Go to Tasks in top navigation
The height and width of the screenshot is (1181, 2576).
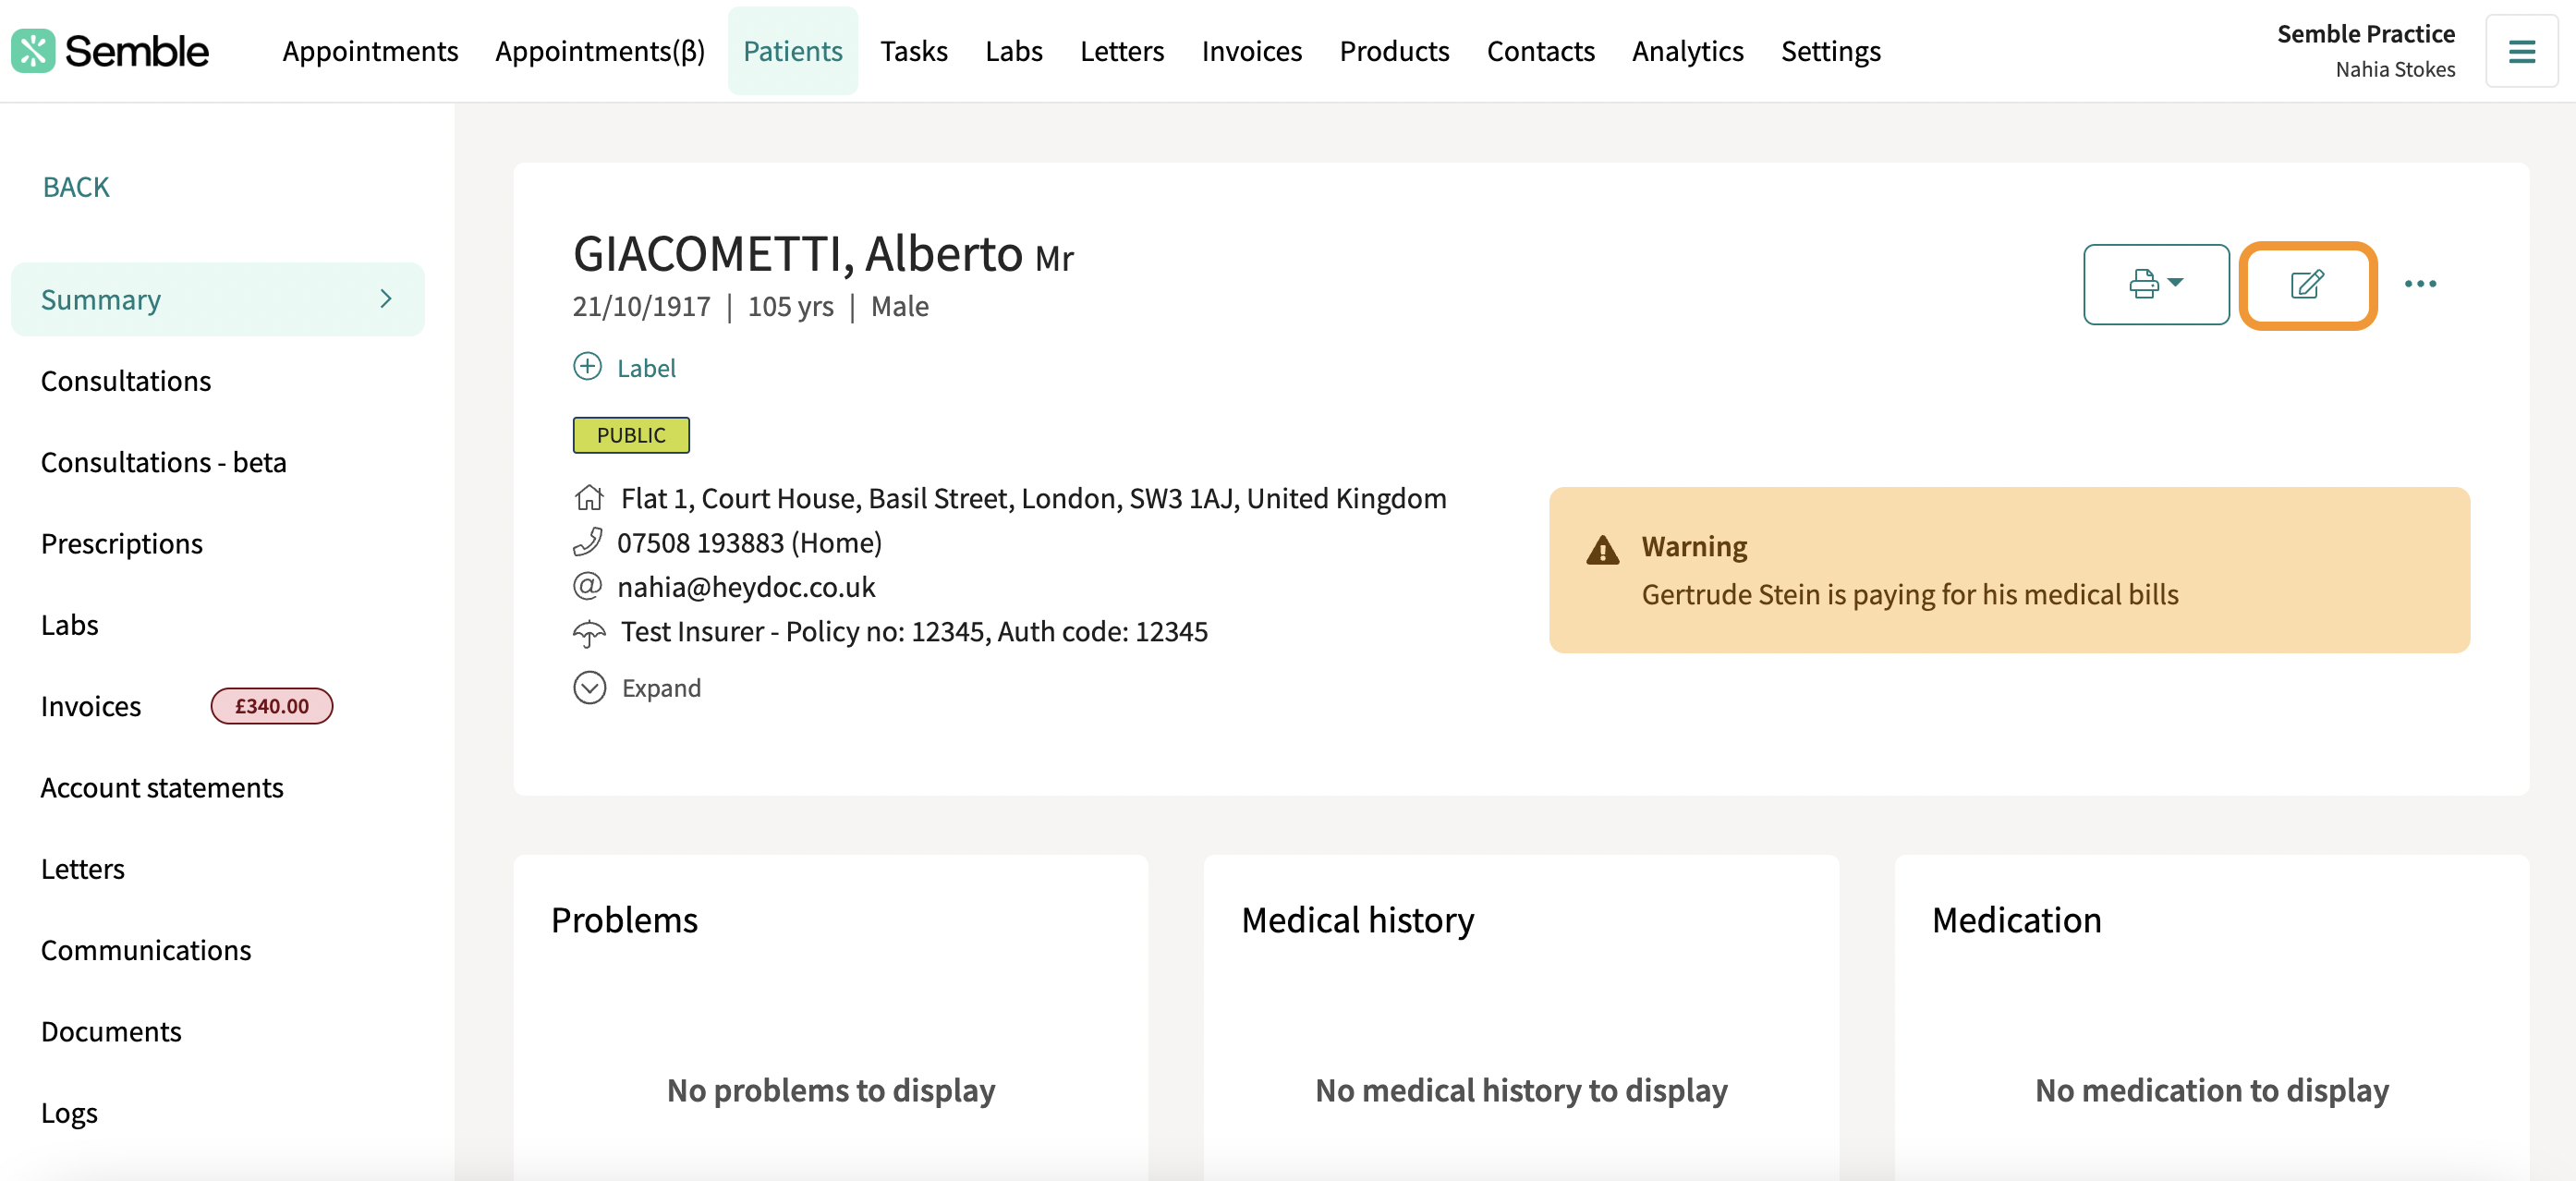pos(914,51)
